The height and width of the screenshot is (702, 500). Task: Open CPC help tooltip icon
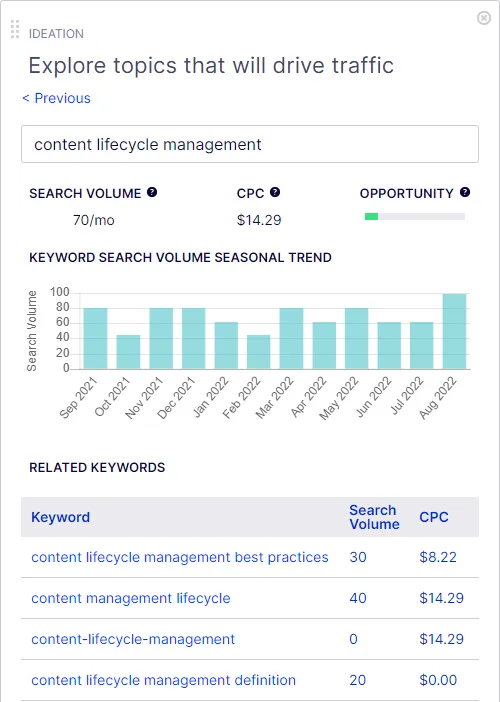(275, 193)
